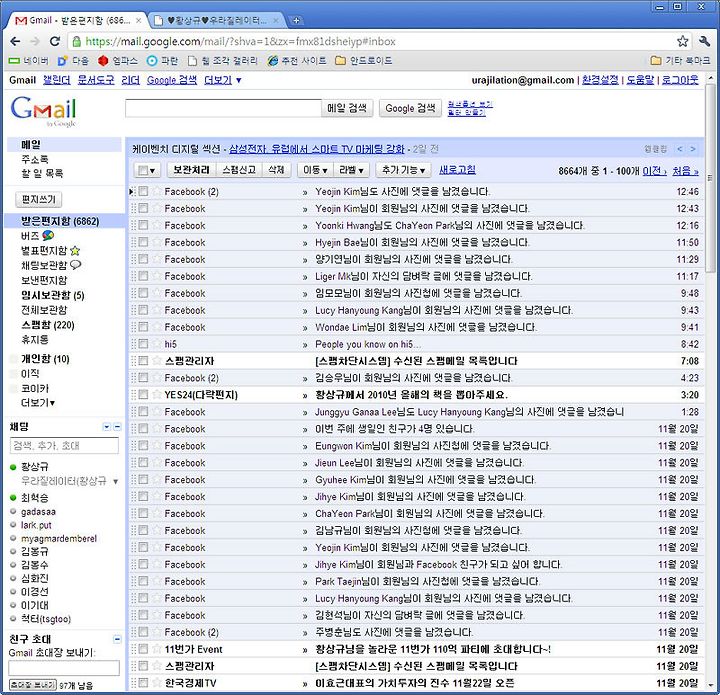
Task: Expand 더보기 under the sidebar labels
Action: [38, 403]
